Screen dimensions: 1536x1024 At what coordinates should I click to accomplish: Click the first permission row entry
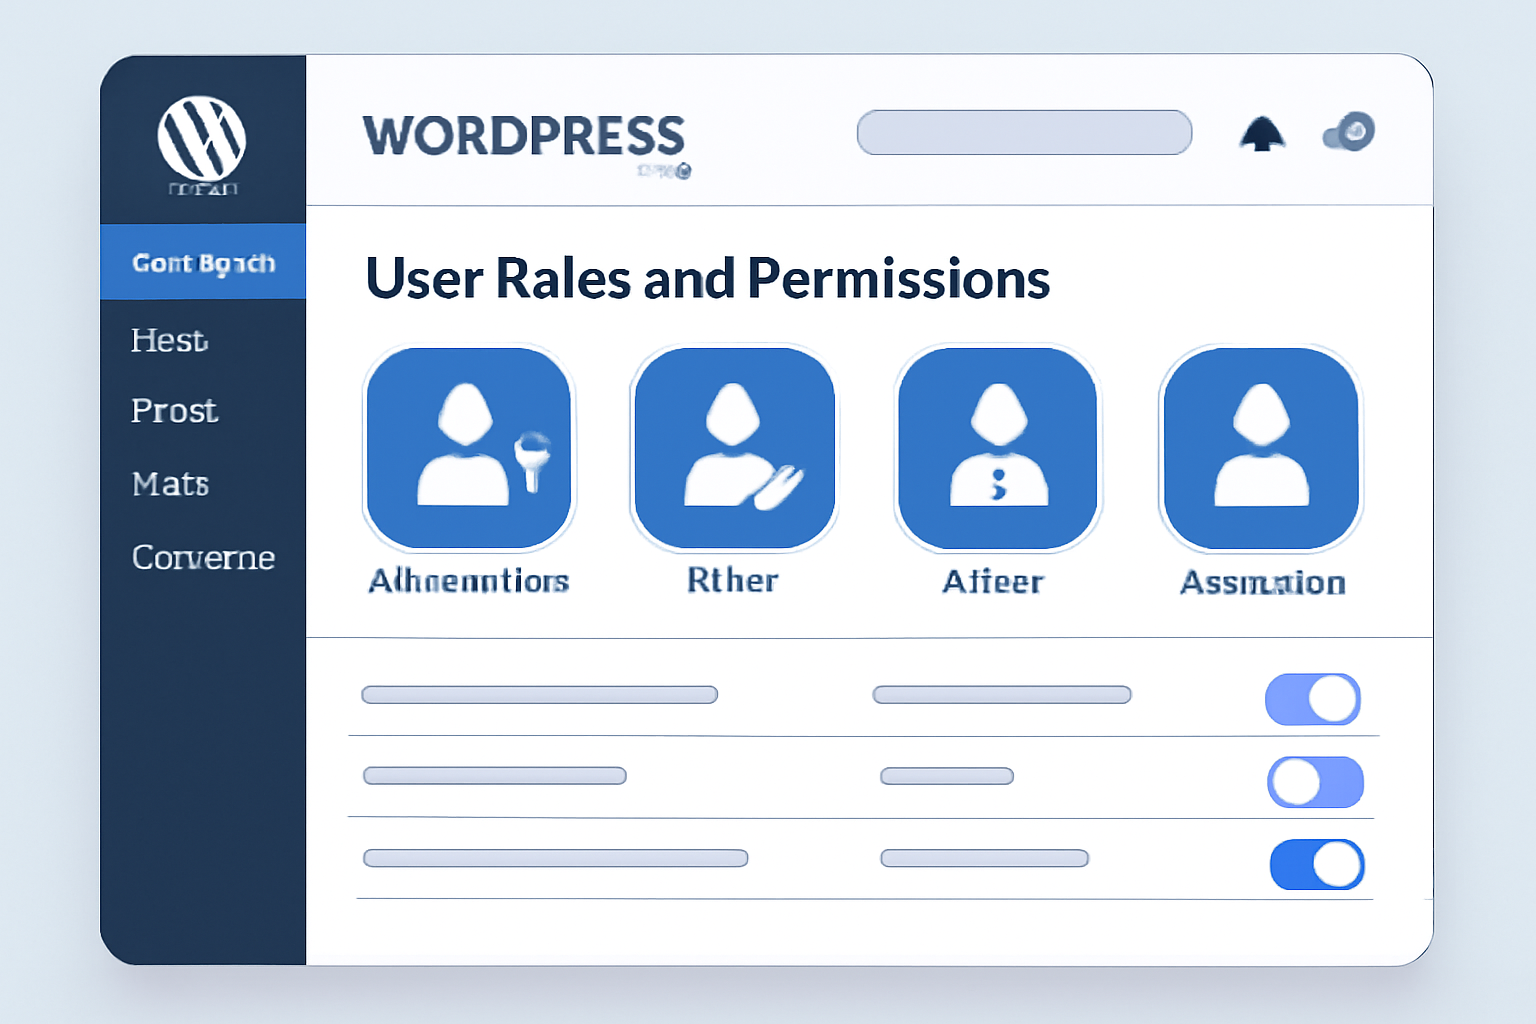pos(540,694)
